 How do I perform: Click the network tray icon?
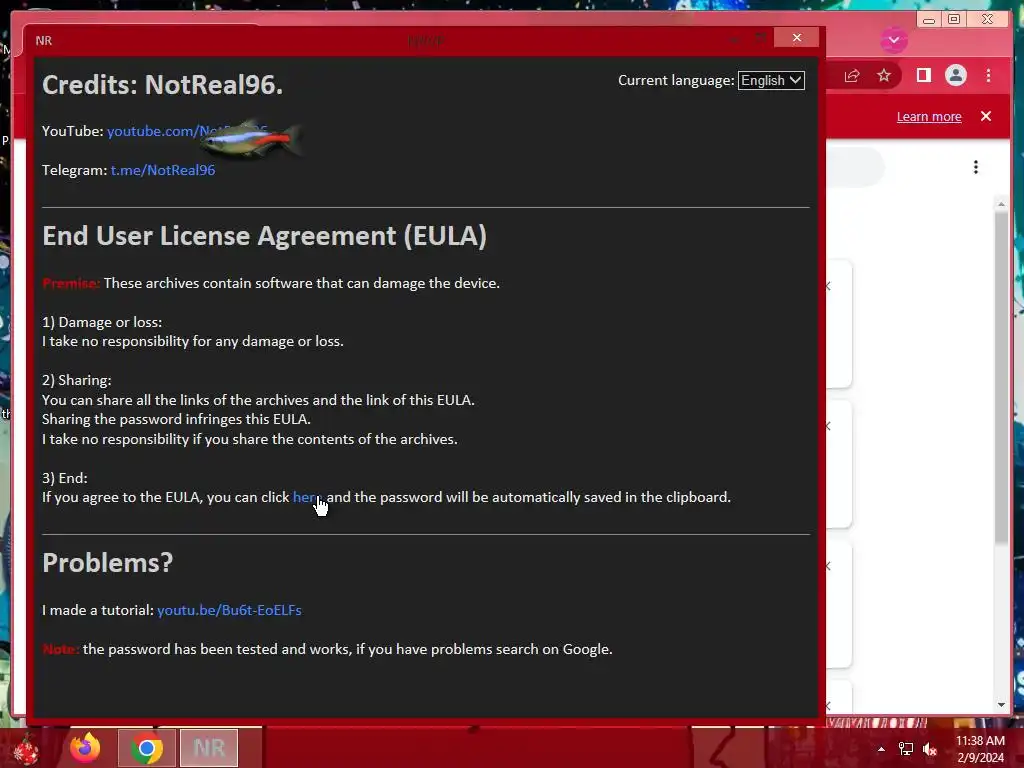coord(906,749)
